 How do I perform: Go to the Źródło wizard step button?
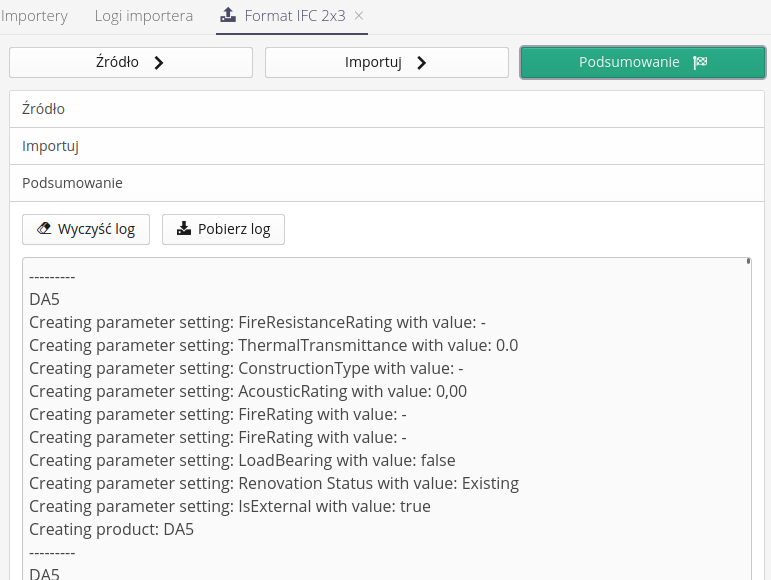pos(131,62)
